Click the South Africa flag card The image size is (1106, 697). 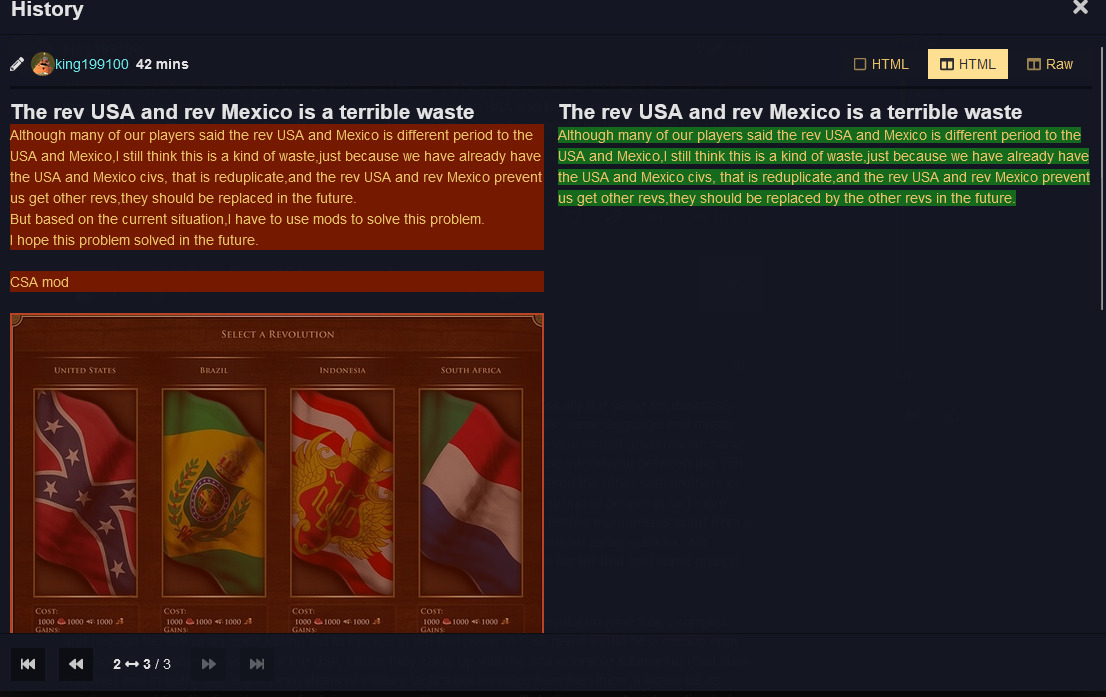coord(470,492)
